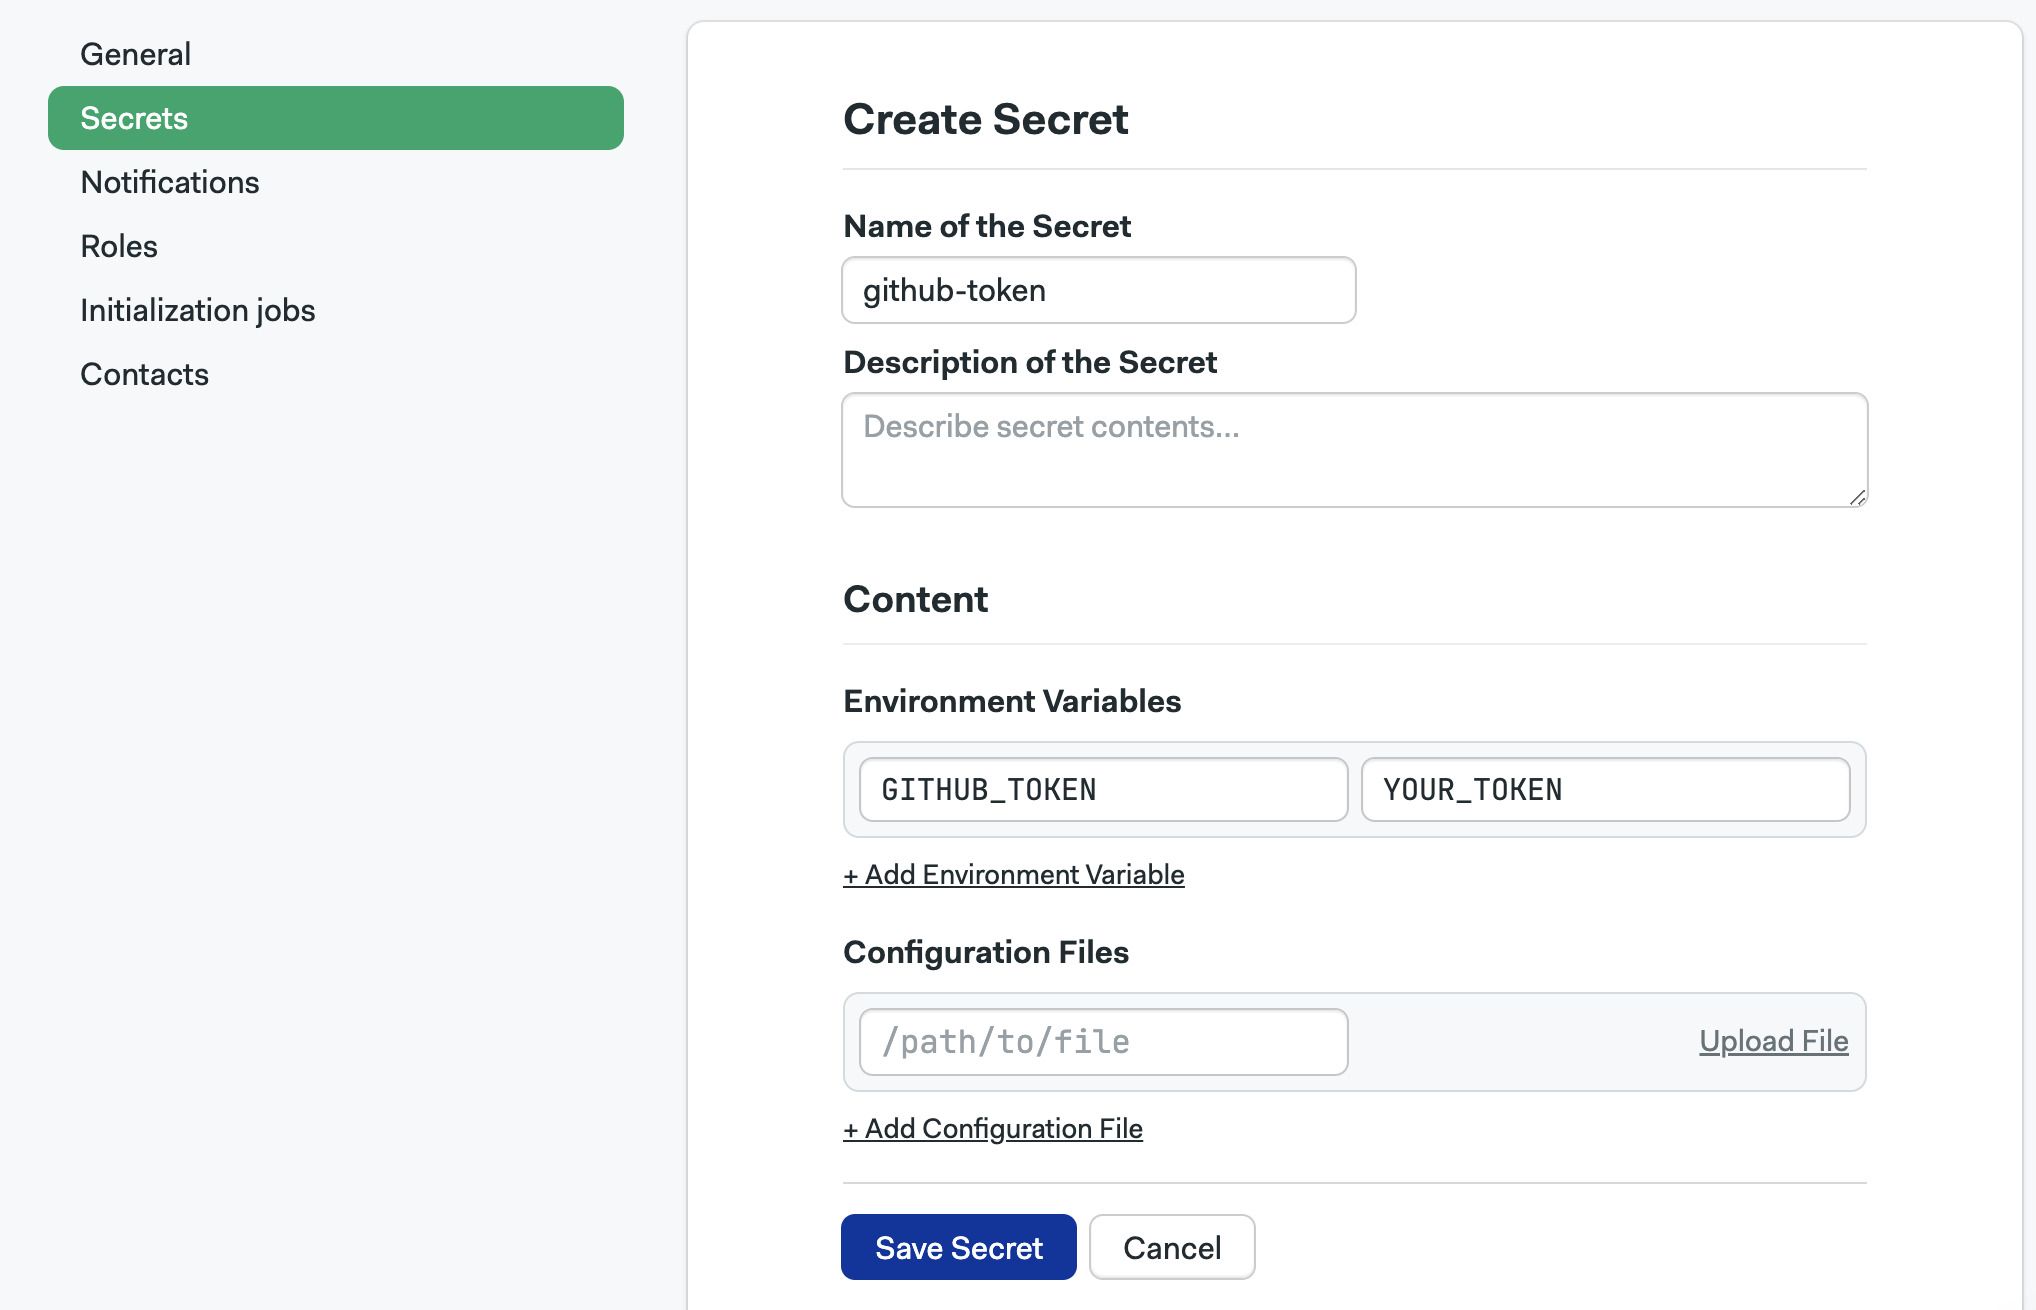Open the General settings section
2036x1310 pixels.
point(135,54)
